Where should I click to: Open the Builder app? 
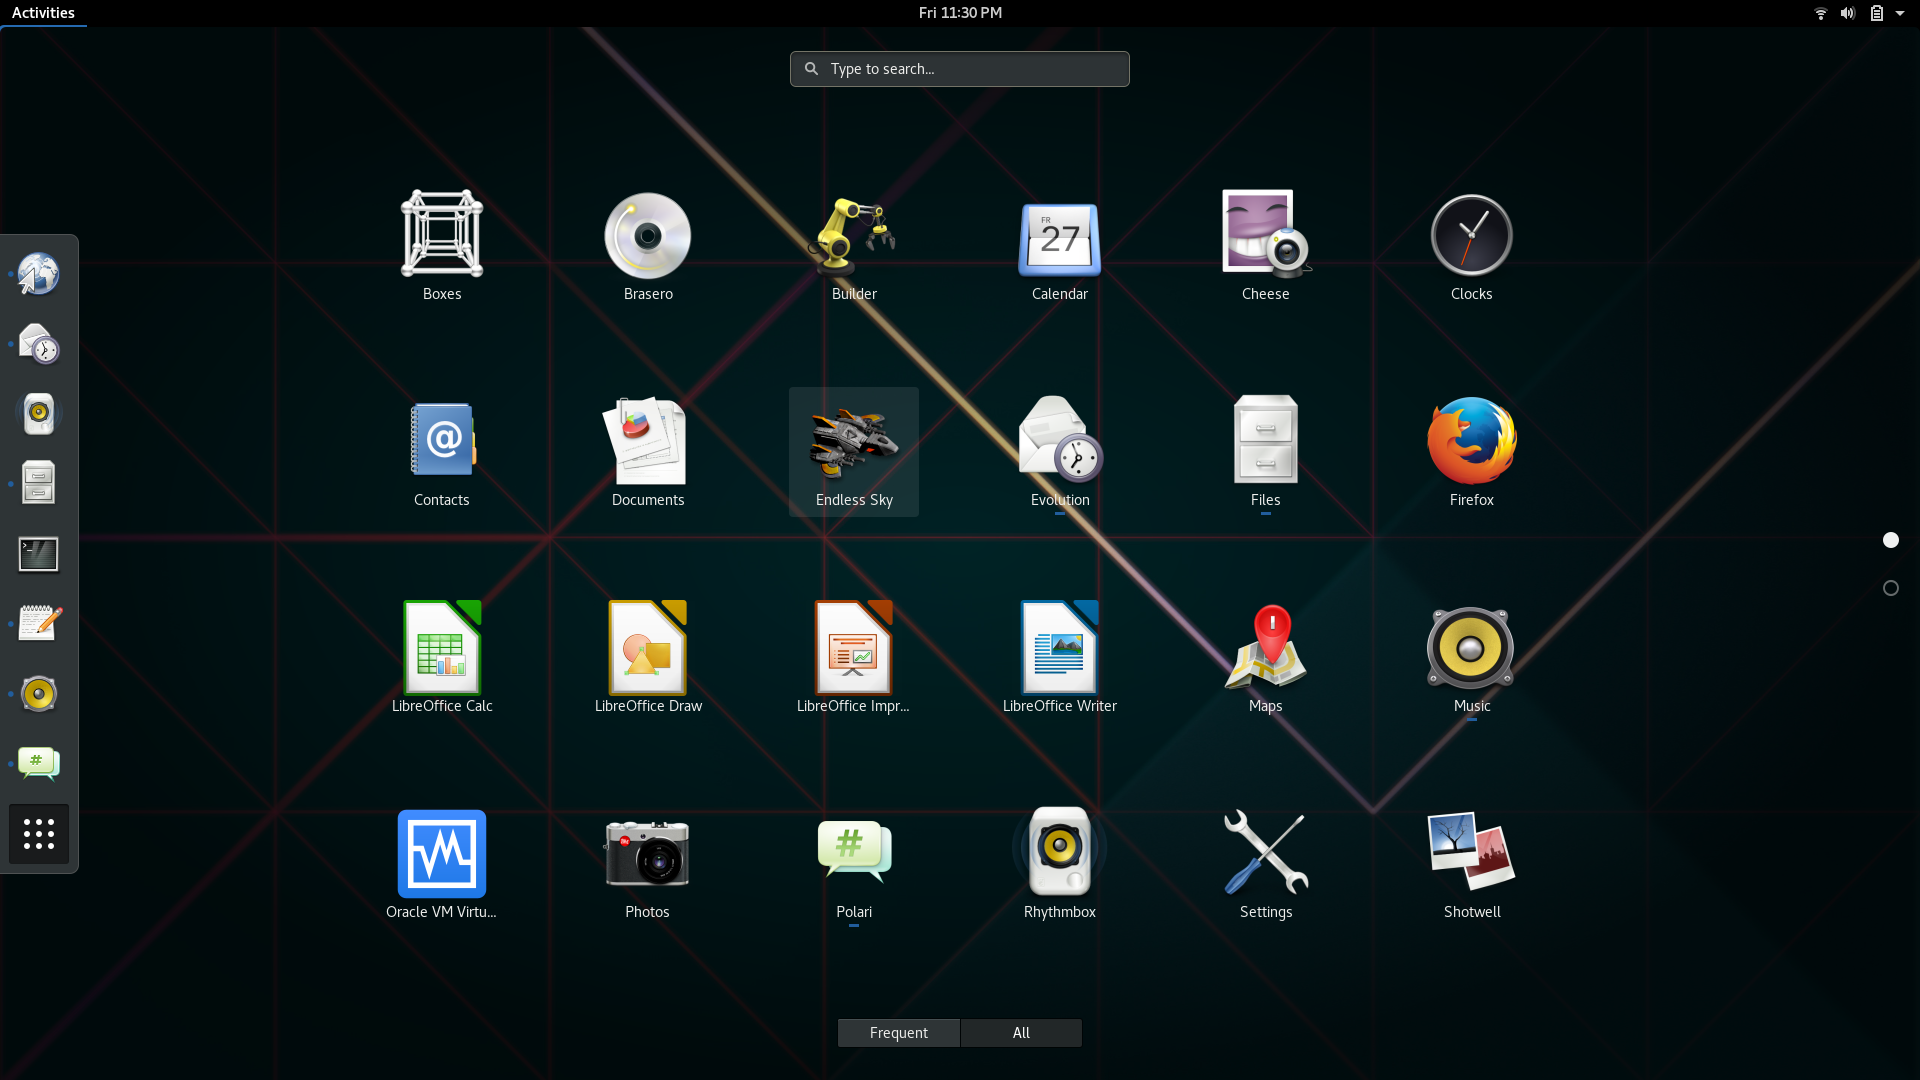click(x=854, y=246)
